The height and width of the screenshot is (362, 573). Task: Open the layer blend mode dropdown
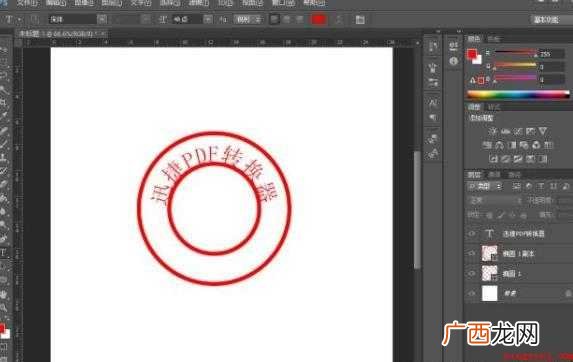(x=495, y=201)
